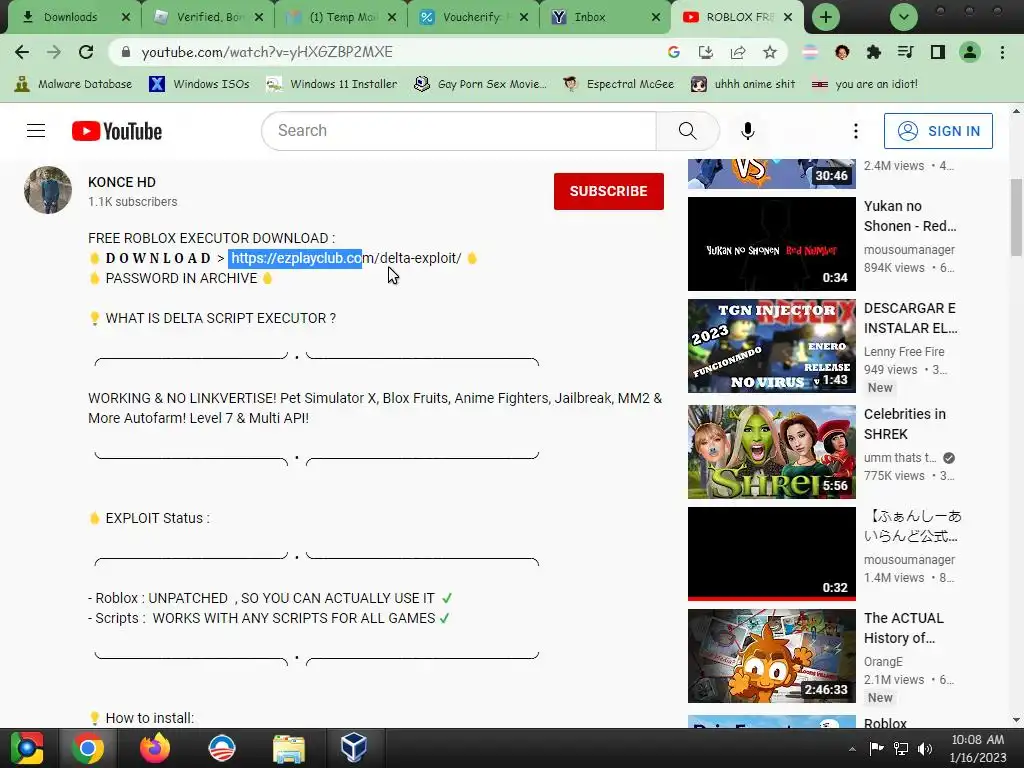This screenshot has height=768, width=1024.
Task: Open the Celebrities in SHREK thumbnail
Action: pyautogui.click(x=771, y=452)
